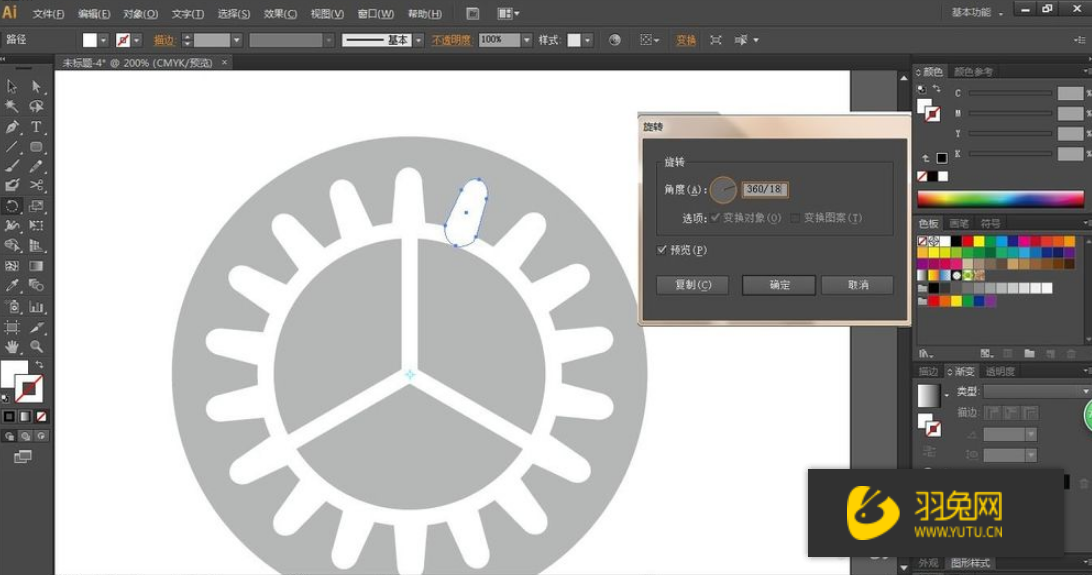This screenshot has height=575, width=1092.
Task: Select the Eraser tool
Action: click(x=12, y=185)
